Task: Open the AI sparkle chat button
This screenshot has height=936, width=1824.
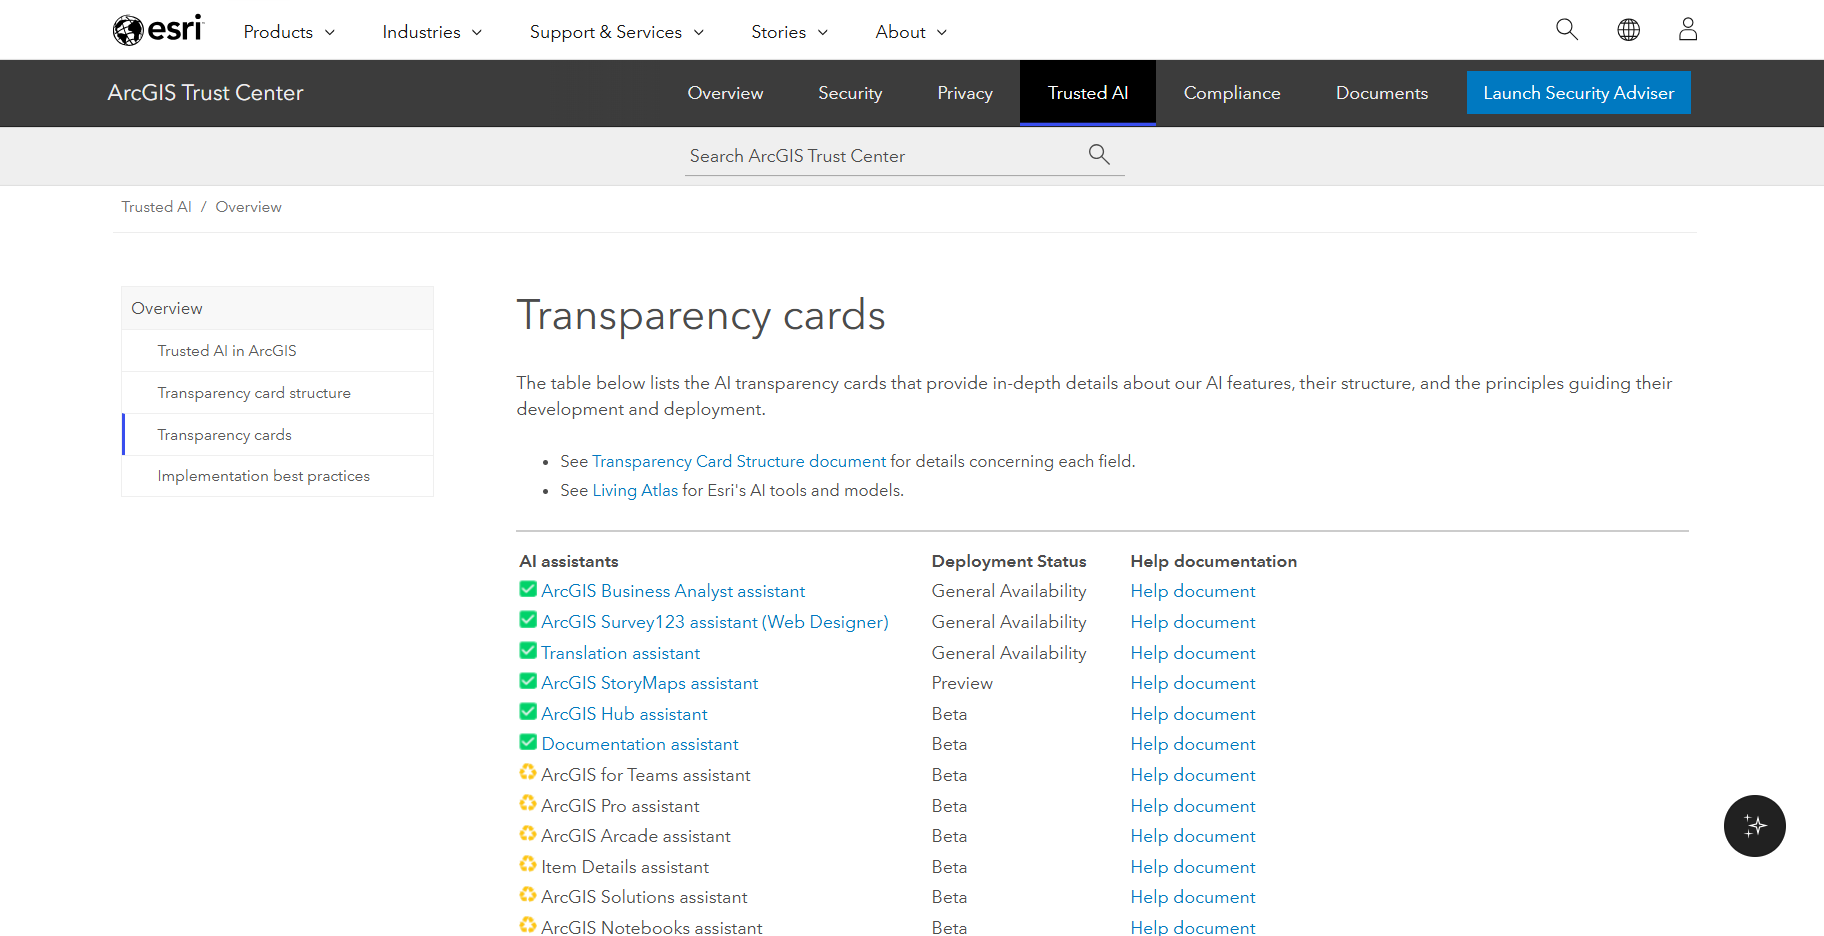Action: (1754, 826)
